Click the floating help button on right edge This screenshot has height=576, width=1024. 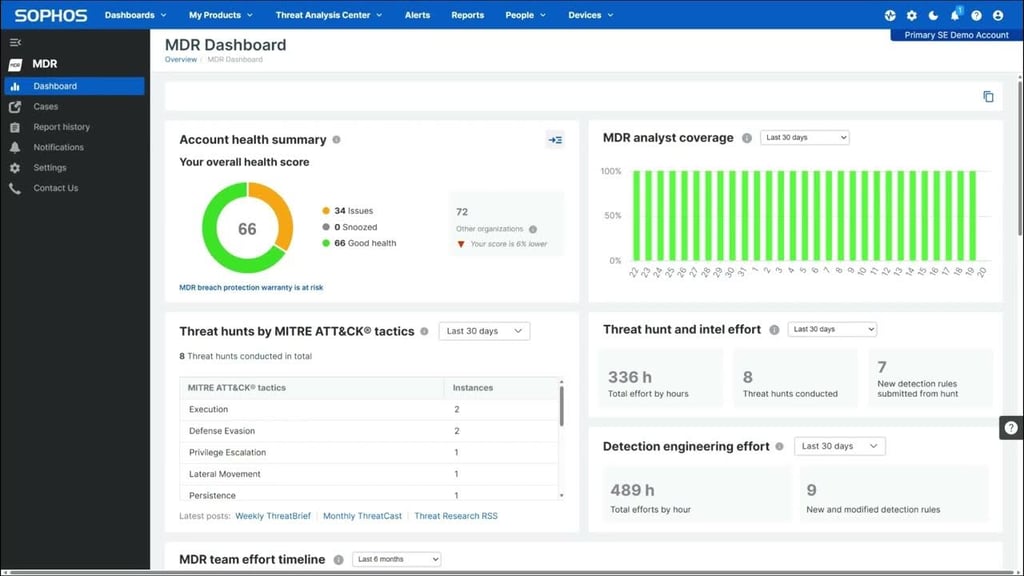click(1011, 427)
